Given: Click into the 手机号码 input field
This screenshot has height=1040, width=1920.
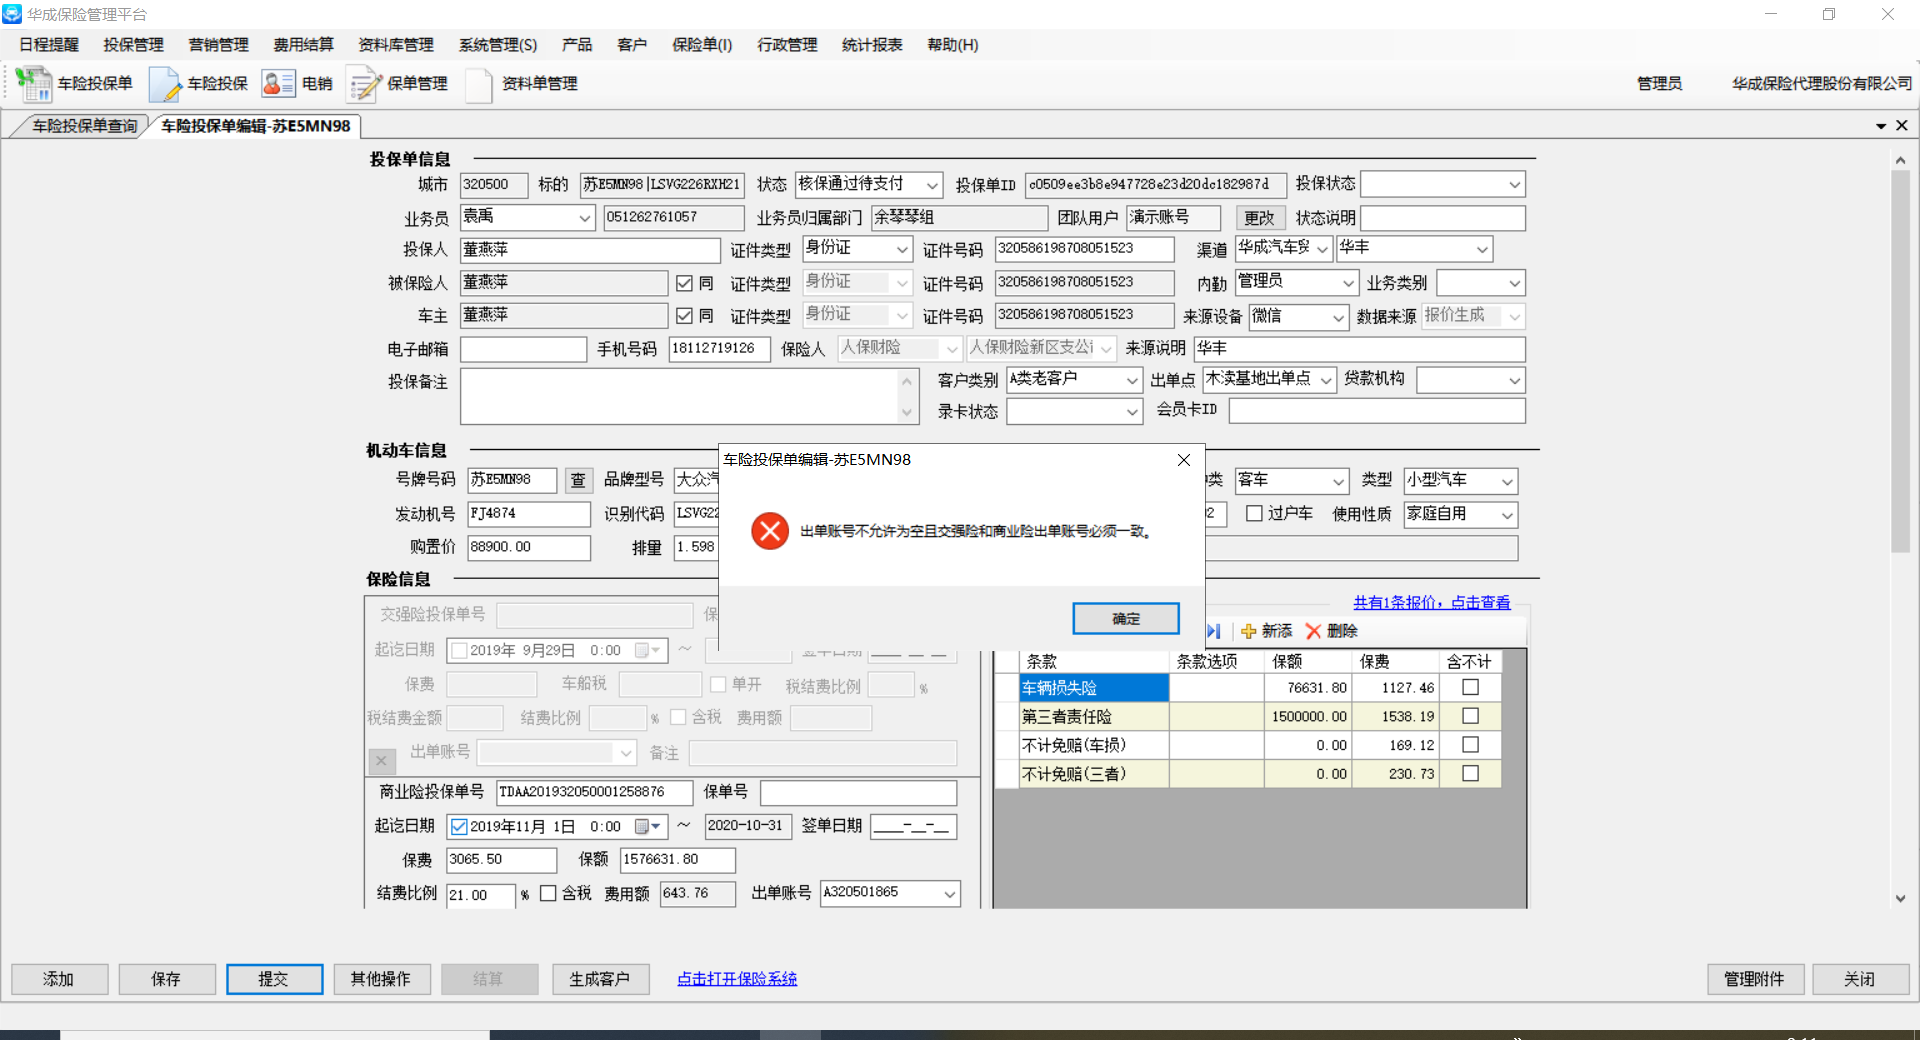Looking at the screenshot, I should tap(718, 349).
